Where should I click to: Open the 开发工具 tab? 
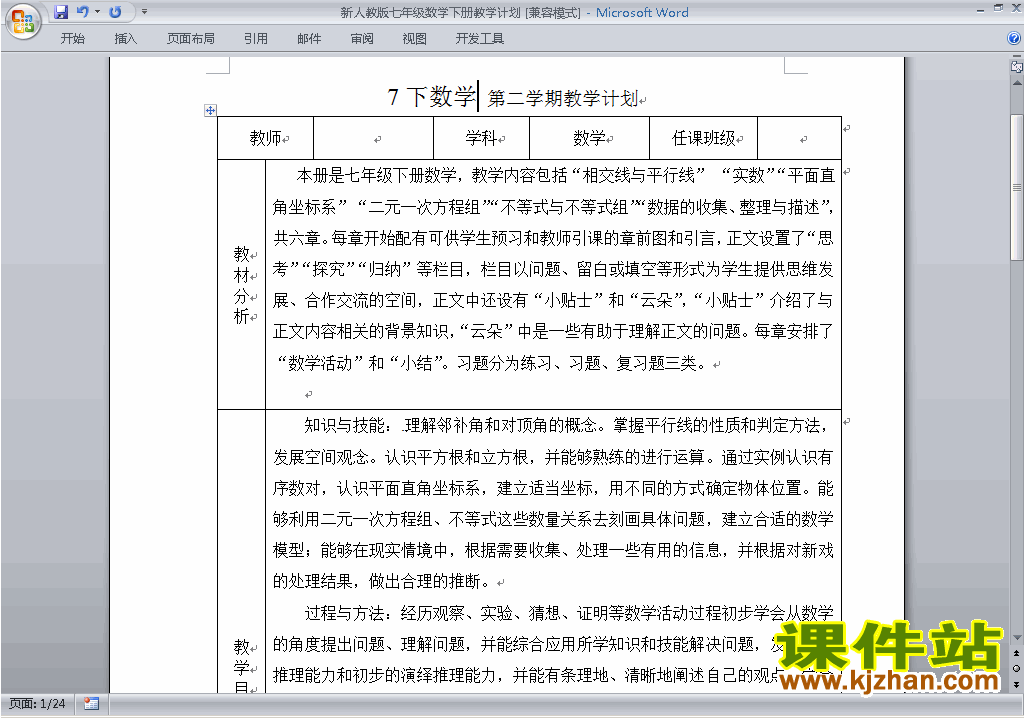point(479,39)
